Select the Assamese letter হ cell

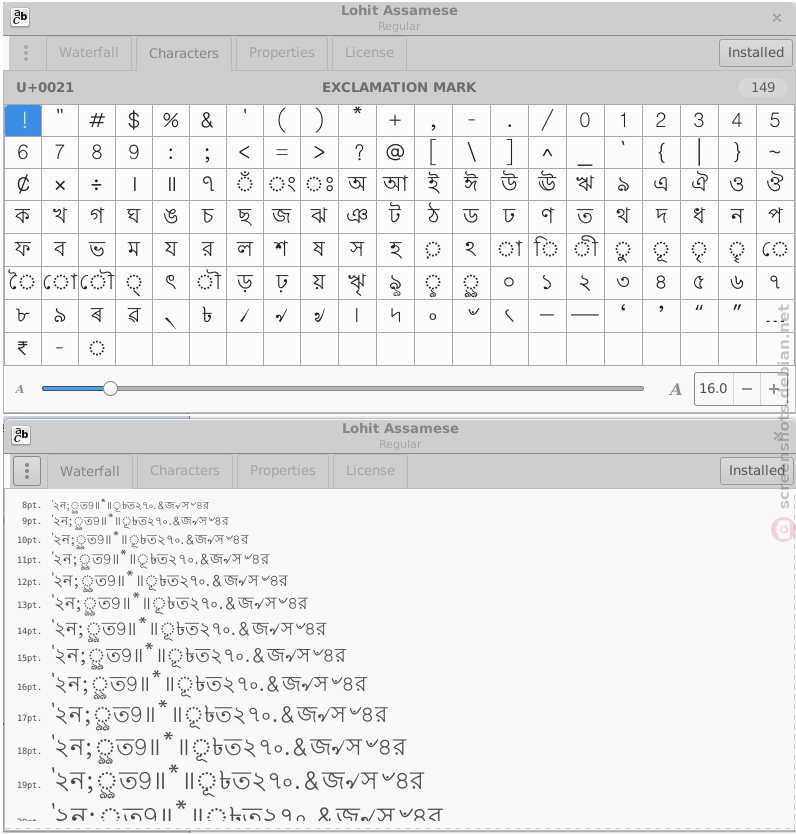tap(395, 249)
